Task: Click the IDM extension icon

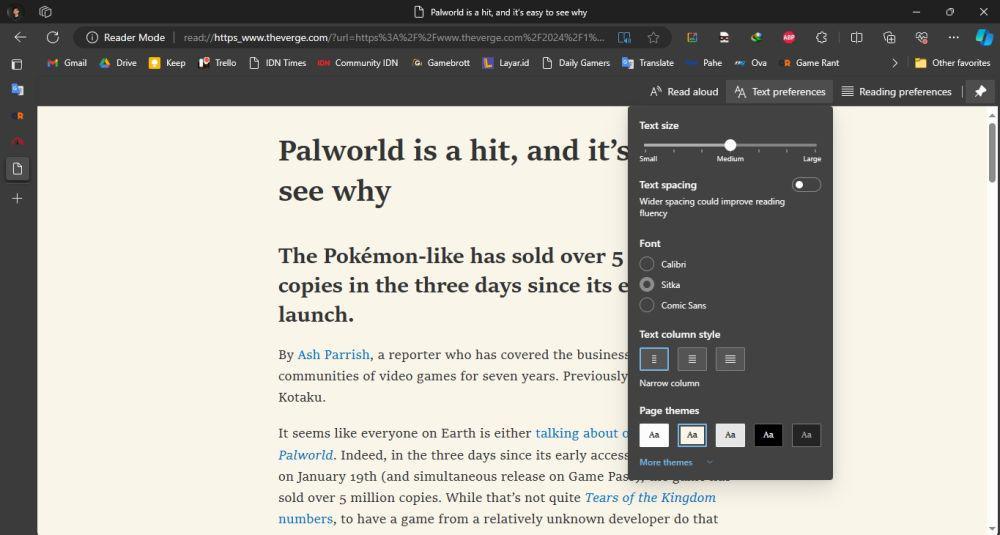Action: 756,38
